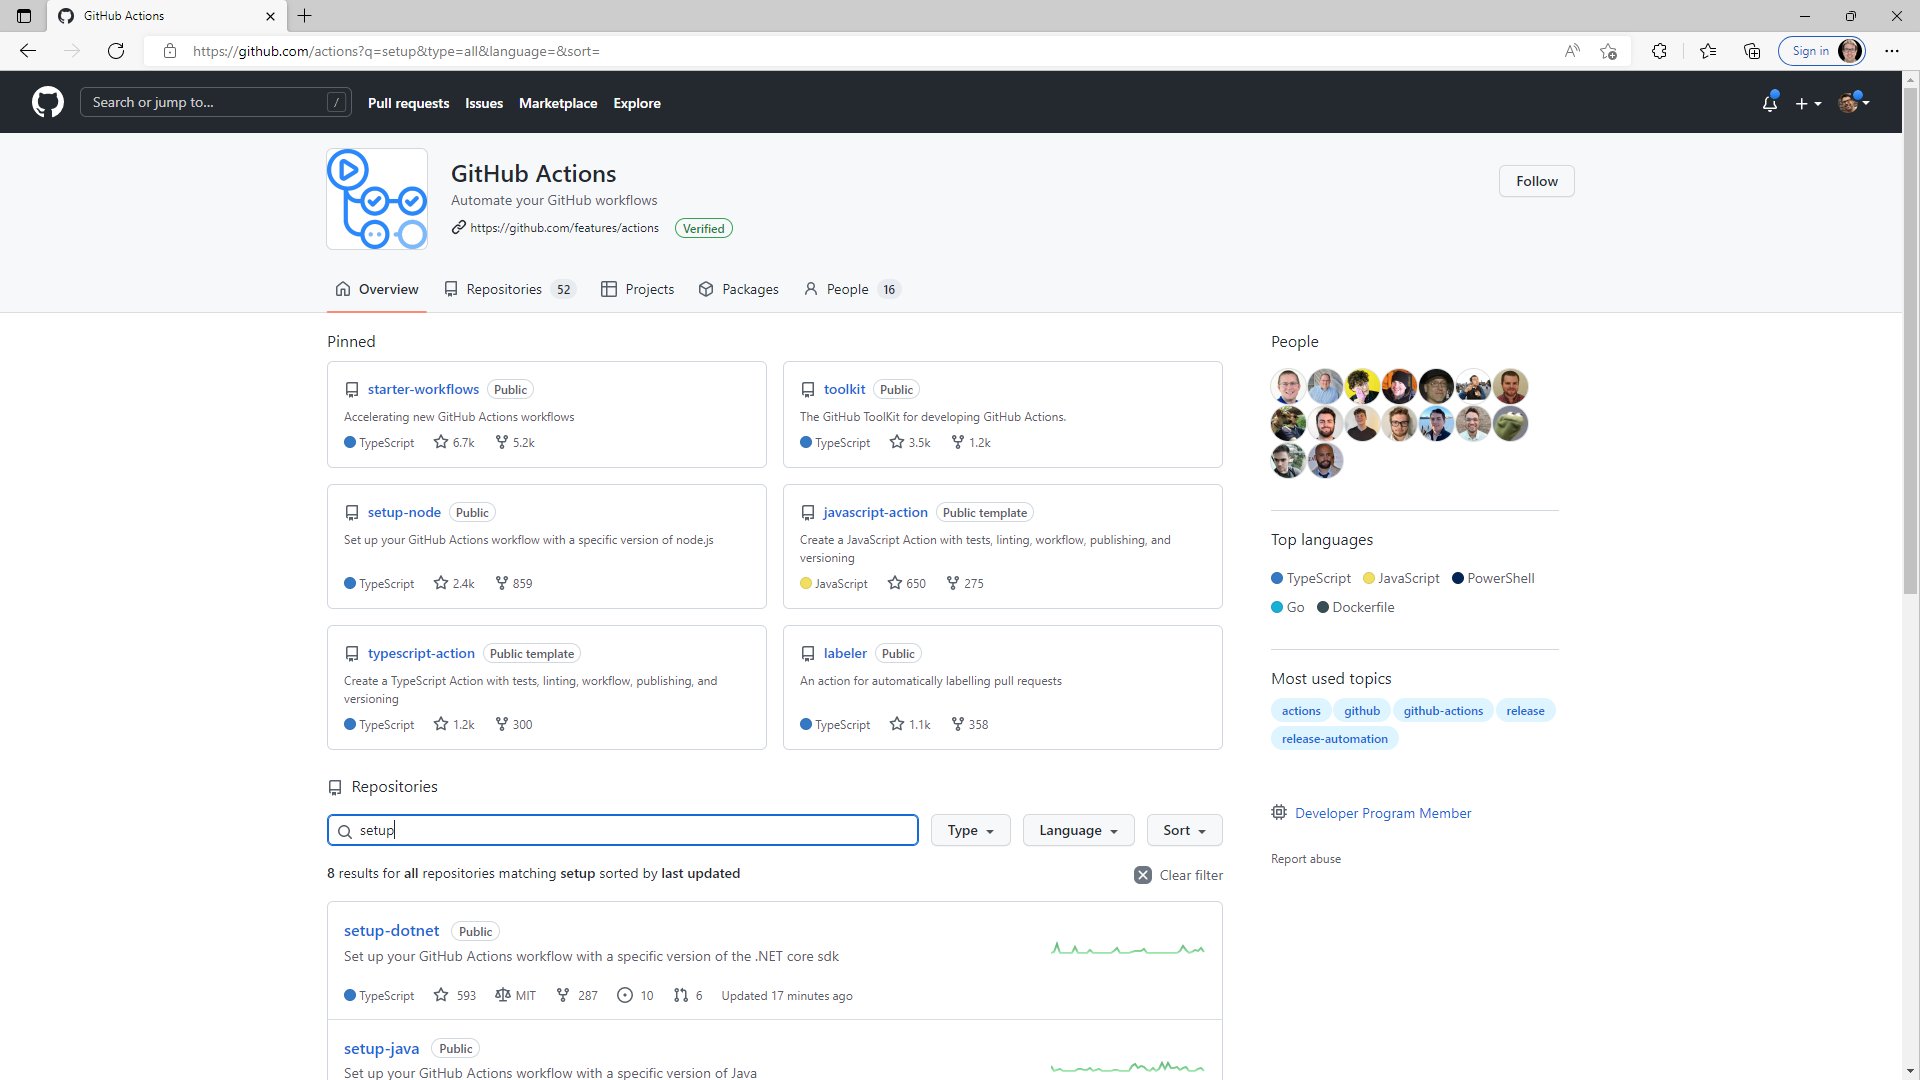Open the browser settings ellipsis menu
The width and height of the screenshot is (1920, 1080).
[1891, 51]
